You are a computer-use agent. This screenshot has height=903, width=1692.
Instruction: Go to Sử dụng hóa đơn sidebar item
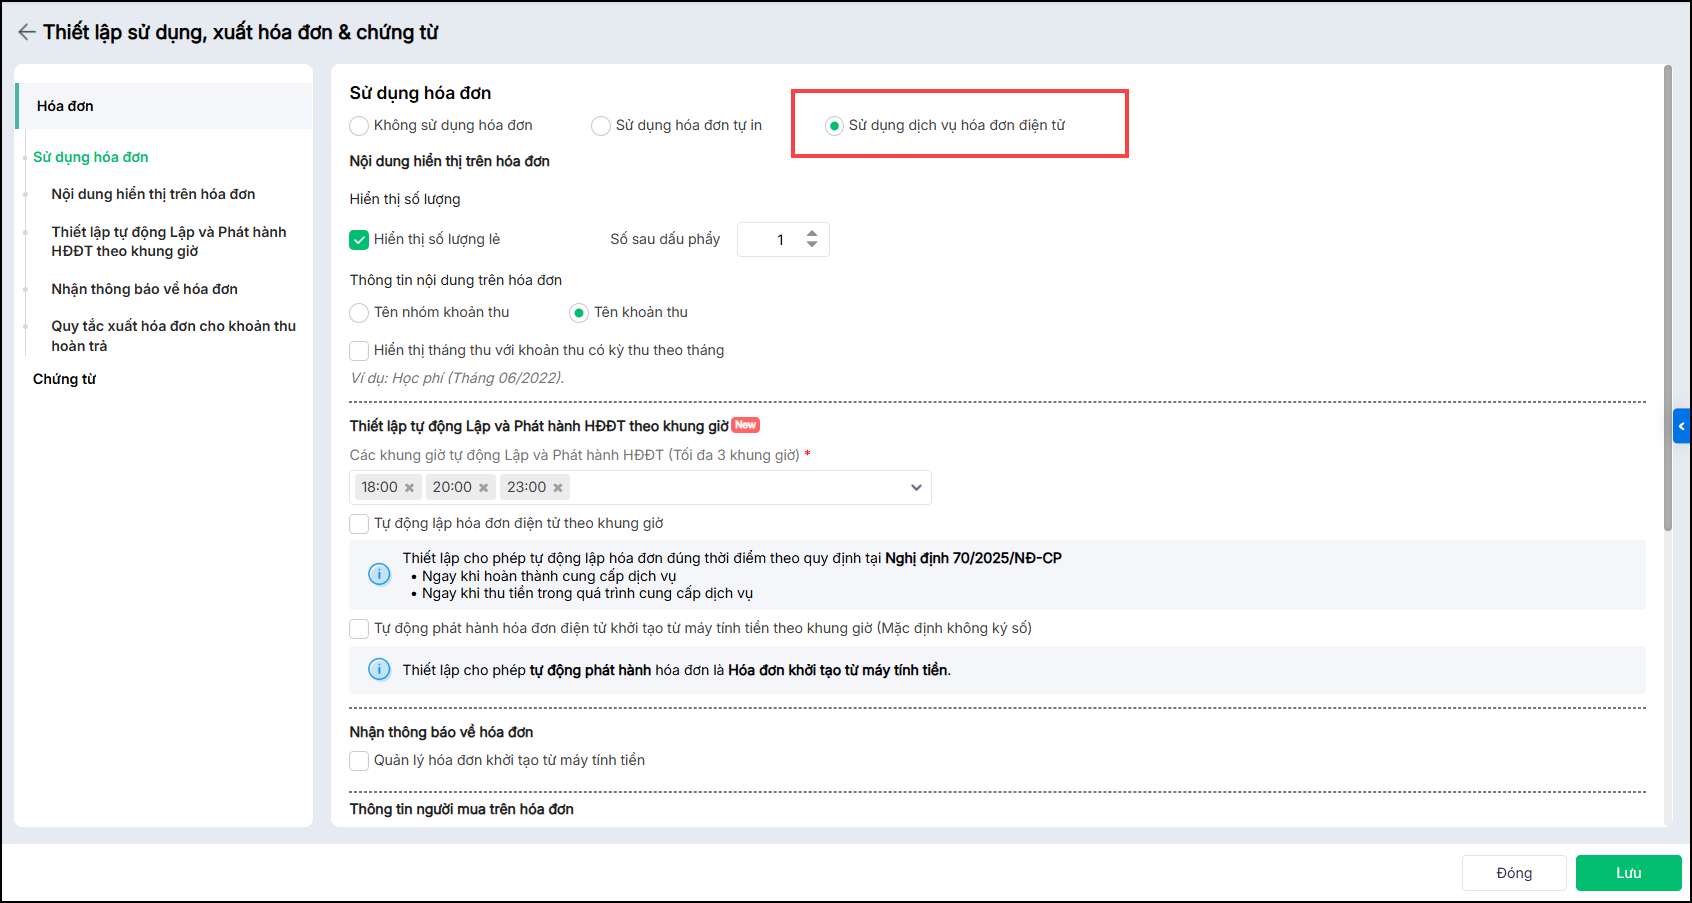pyautogui.click(x=91, y=157)
